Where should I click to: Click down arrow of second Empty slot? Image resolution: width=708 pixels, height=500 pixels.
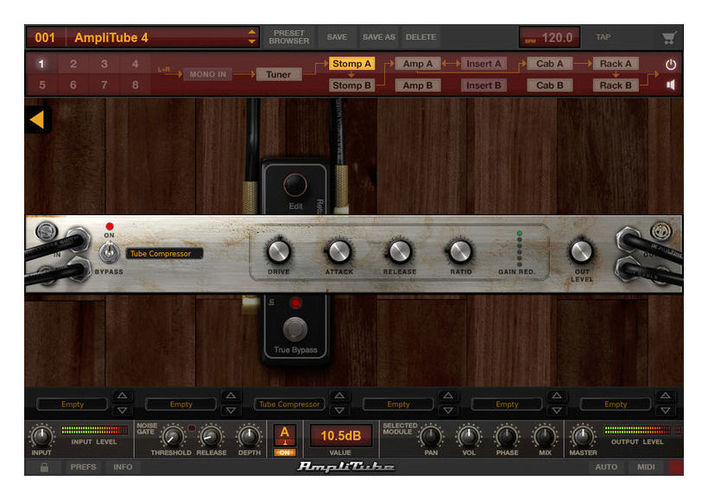tap(231, 411)
